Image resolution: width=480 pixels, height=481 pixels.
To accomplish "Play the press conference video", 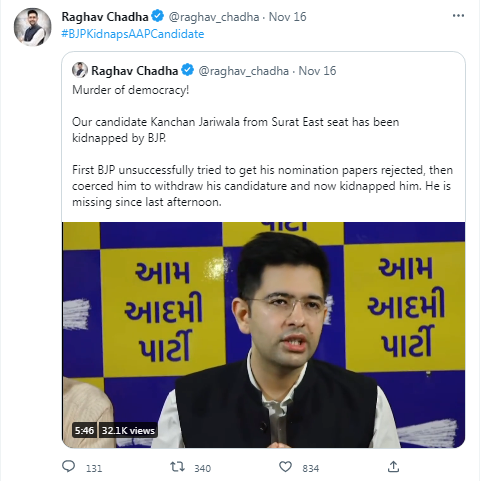I will tap(264, 335).
